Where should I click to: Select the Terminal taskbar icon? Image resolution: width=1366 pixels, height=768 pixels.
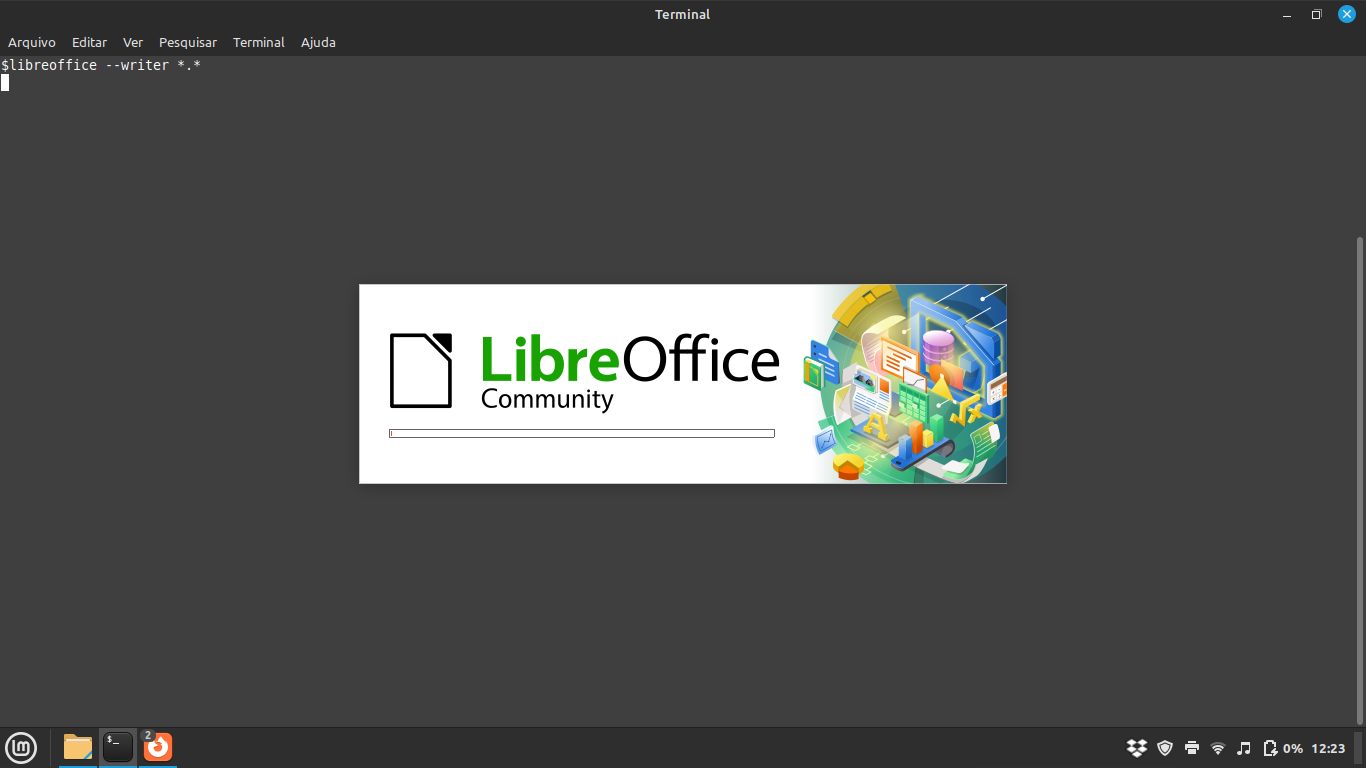[x=118, y=747]
